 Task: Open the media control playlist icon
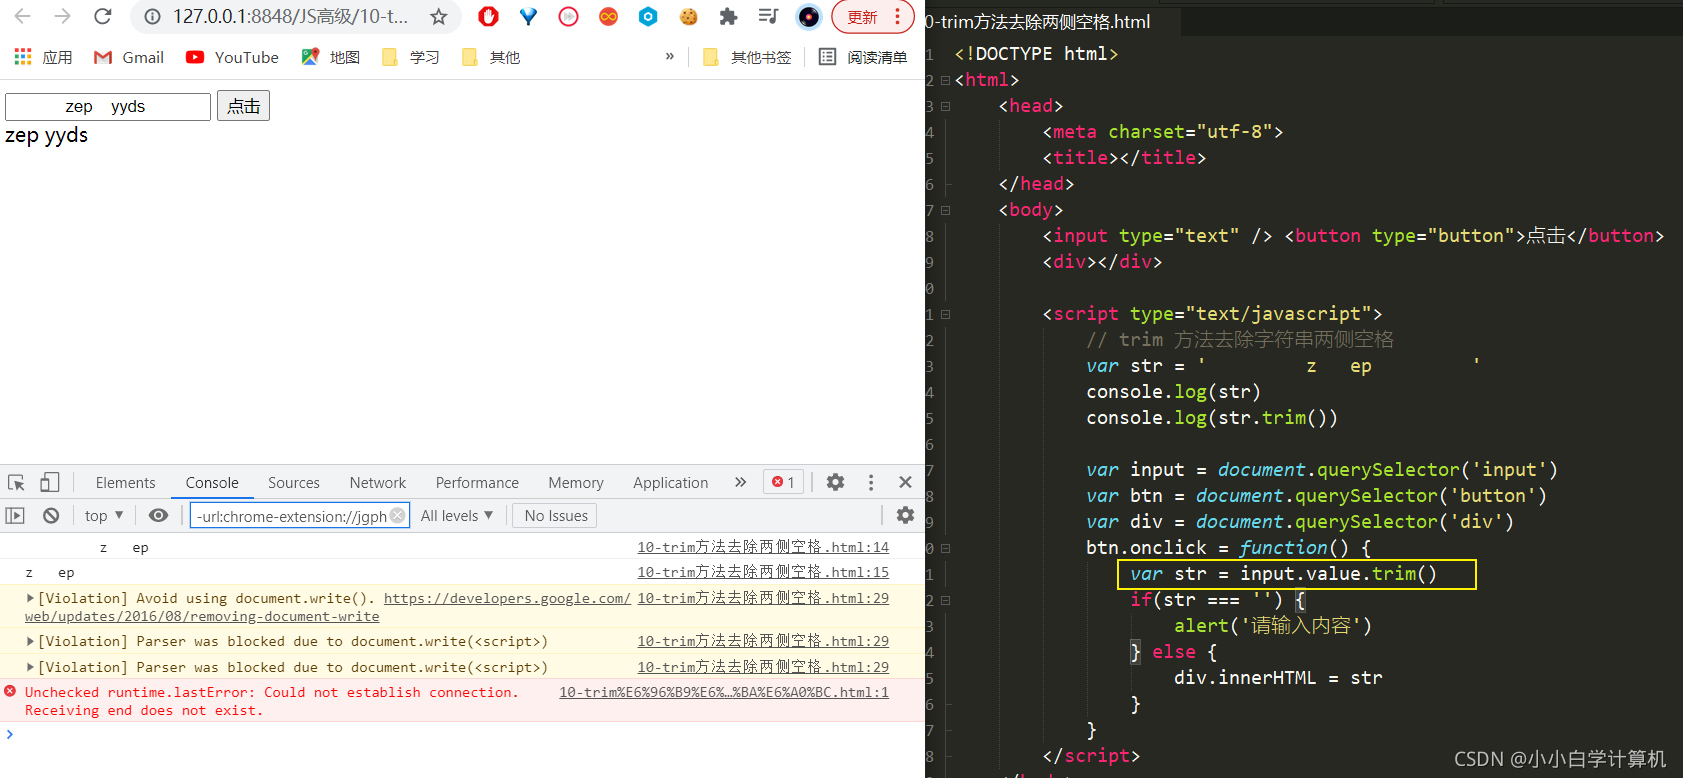point(768,16)
